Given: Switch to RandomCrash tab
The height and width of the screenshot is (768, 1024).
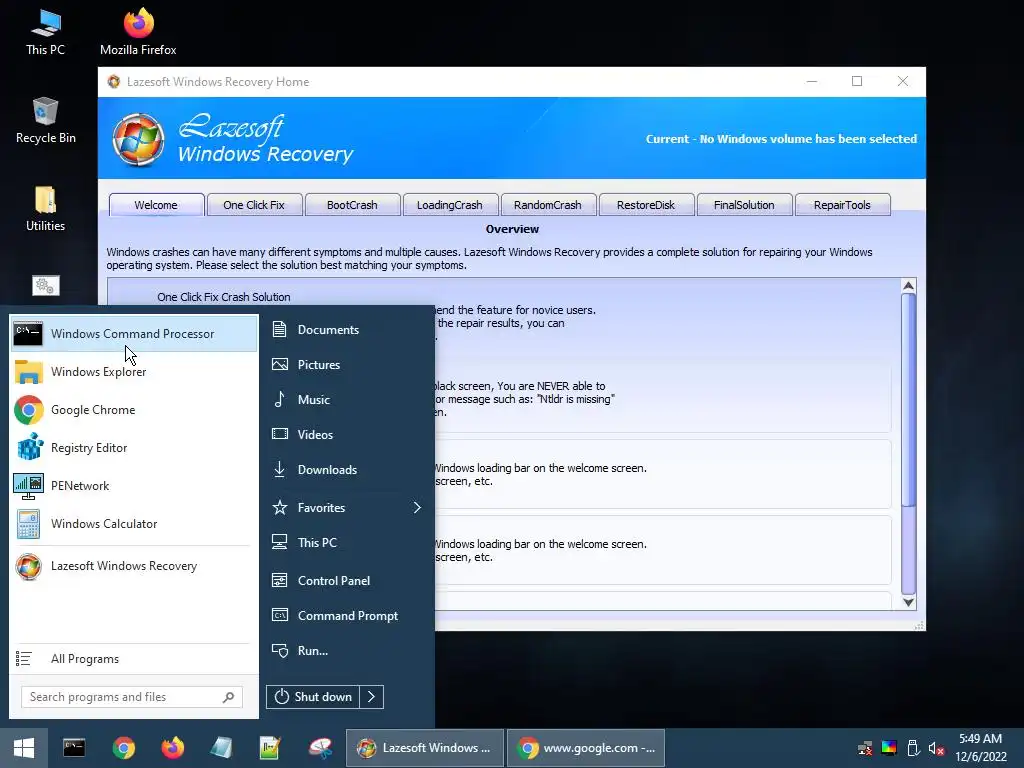Looking at the screenshot, I should point(548,205).
